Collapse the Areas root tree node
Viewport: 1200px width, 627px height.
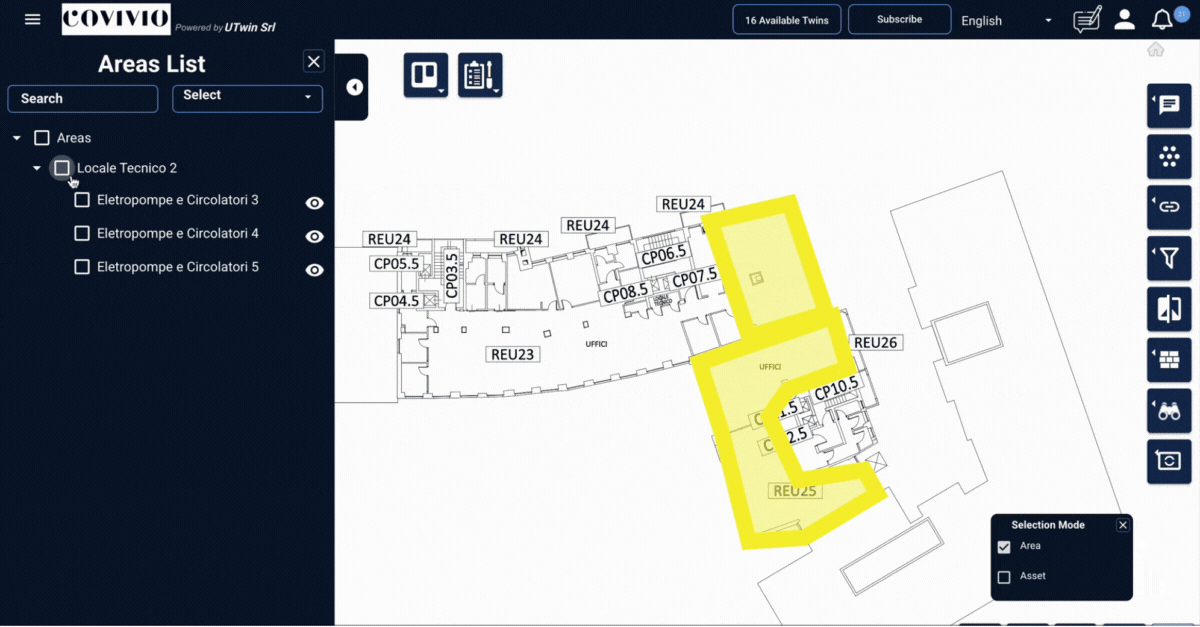[x=17, y=138]
